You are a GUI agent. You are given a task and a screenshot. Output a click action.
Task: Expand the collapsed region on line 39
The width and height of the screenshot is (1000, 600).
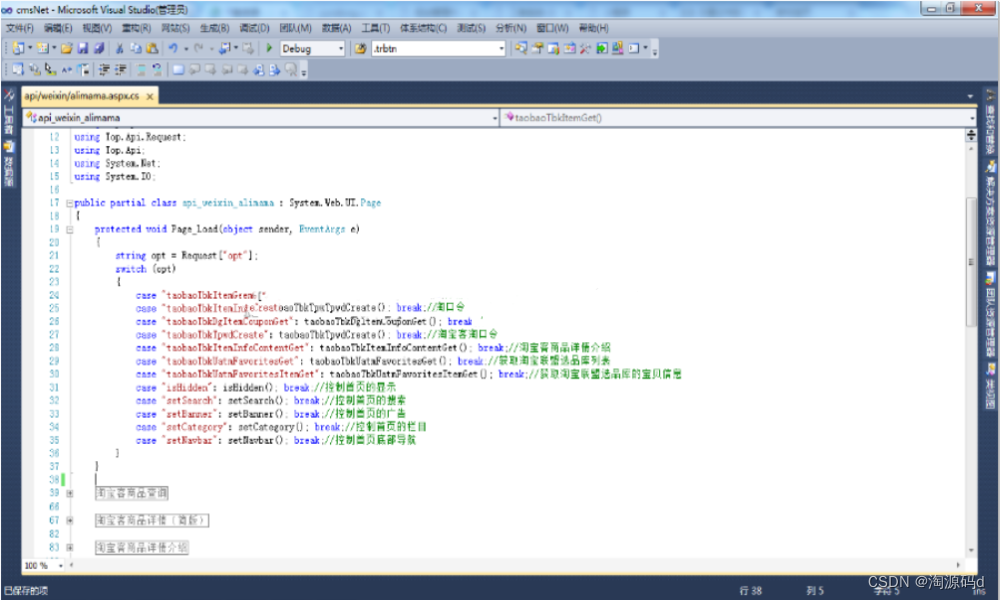pyautogui.click(x=69, y=493)
